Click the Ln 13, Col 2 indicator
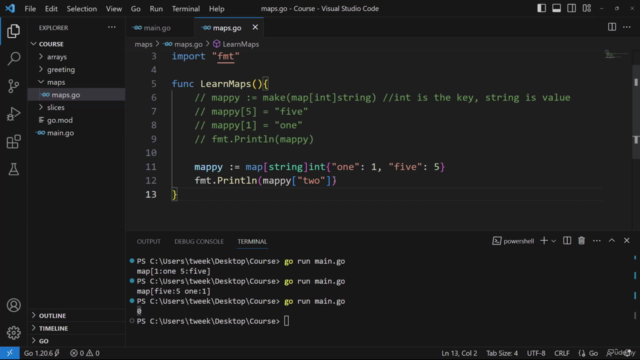Viewport: 640px width, 360px height. (459, 353)
